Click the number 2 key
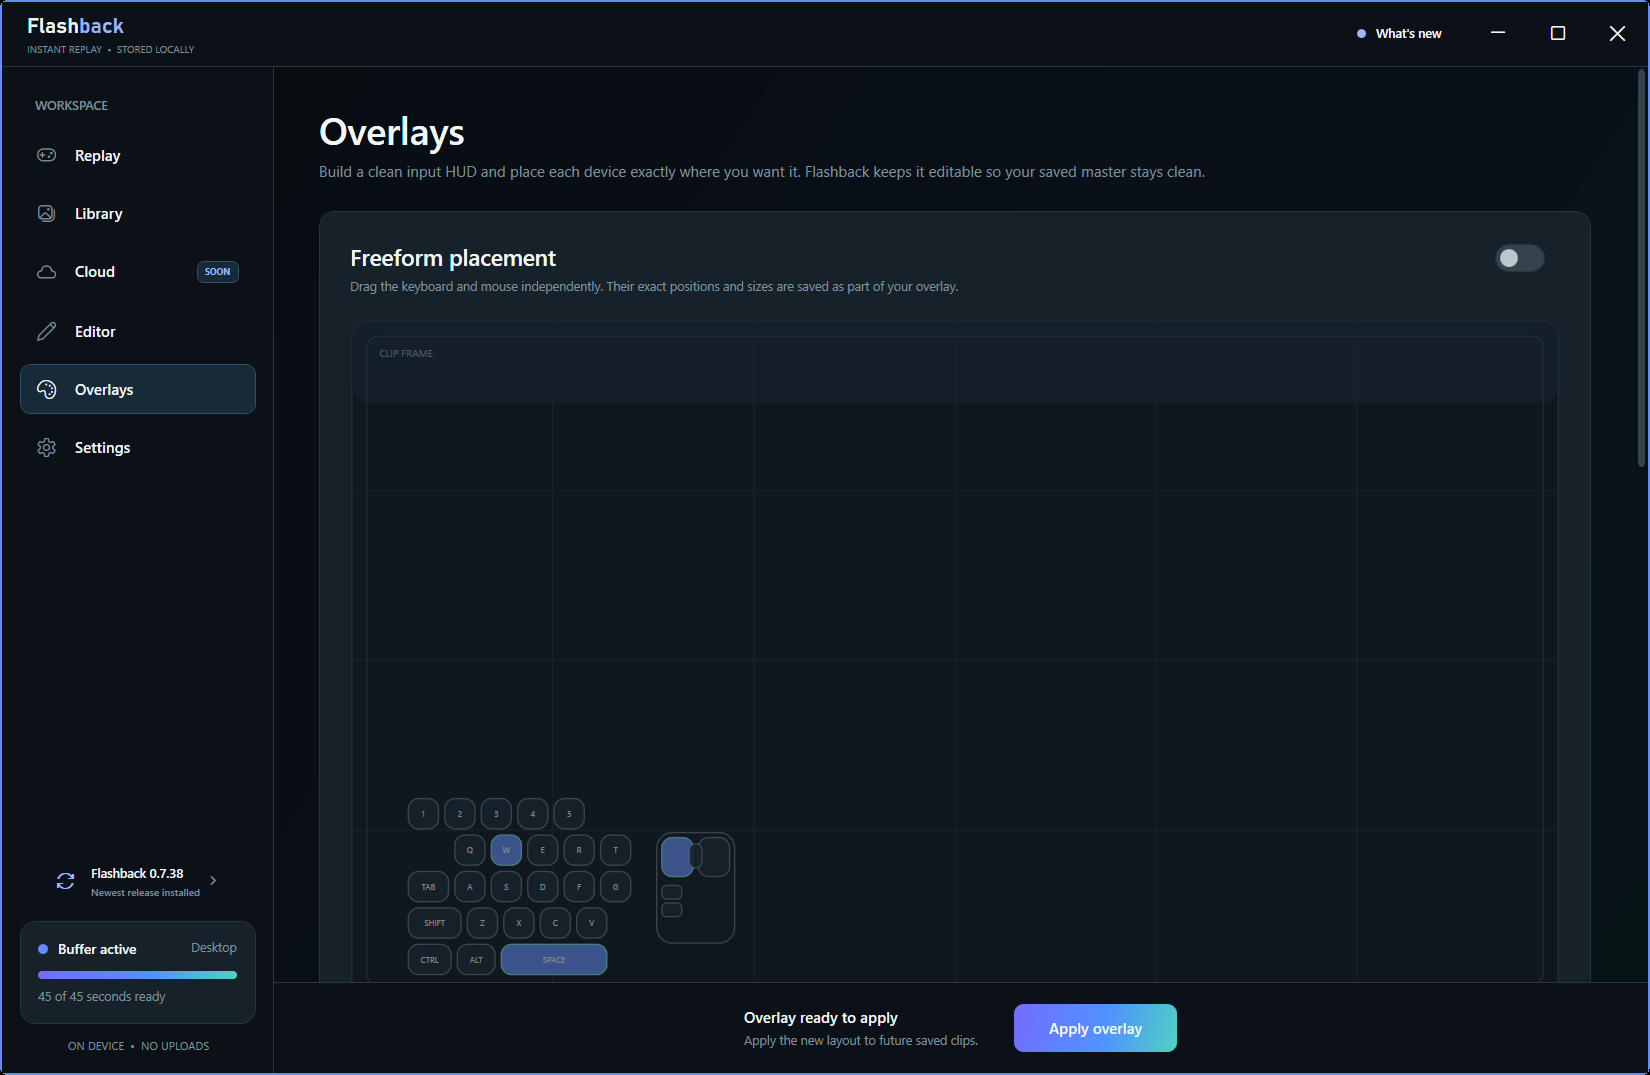 pyautogui.click(x=460, y=814)
